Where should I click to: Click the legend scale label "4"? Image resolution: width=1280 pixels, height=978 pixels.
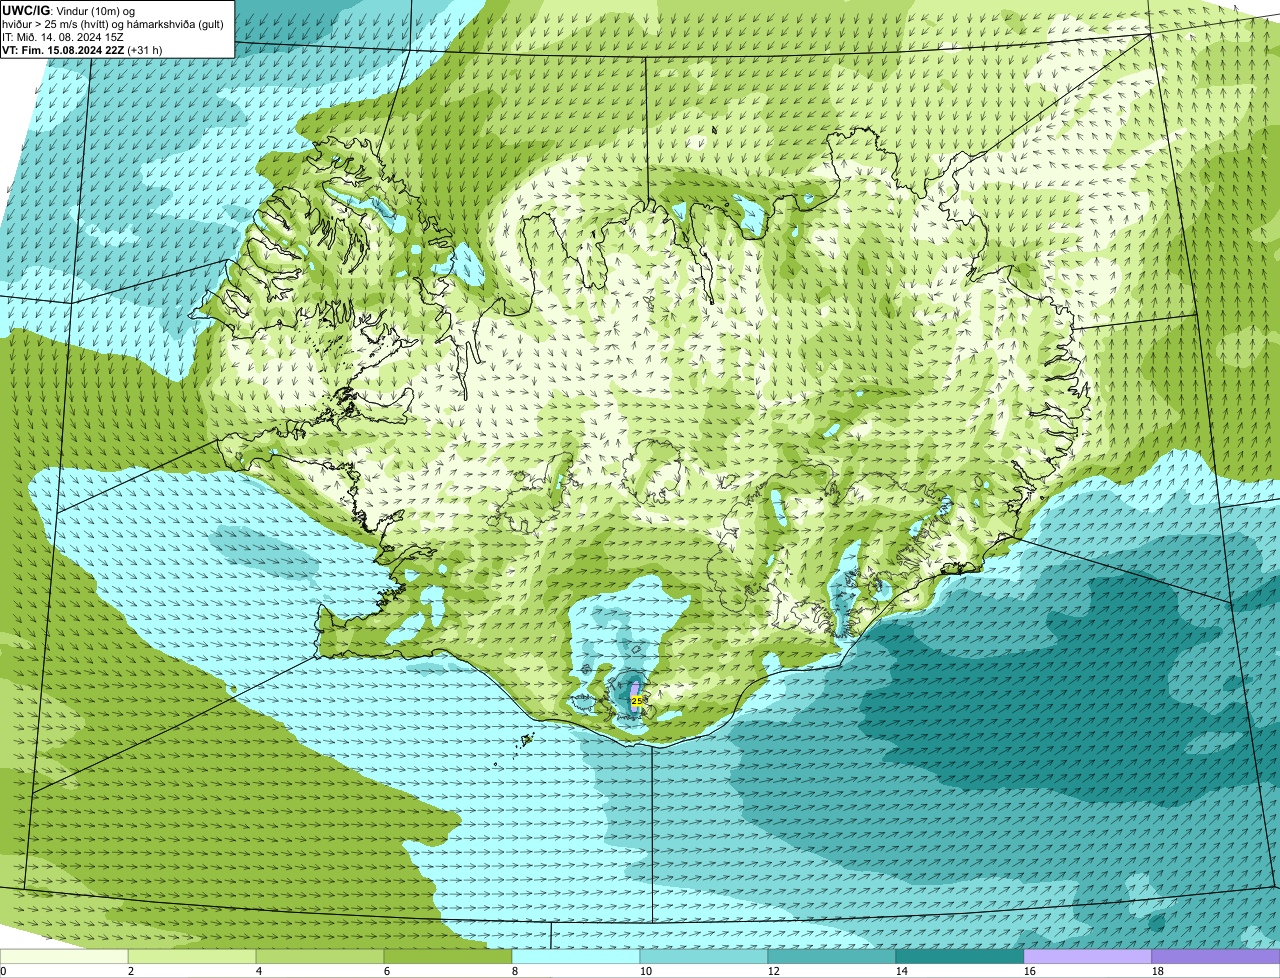pos(259,971)
